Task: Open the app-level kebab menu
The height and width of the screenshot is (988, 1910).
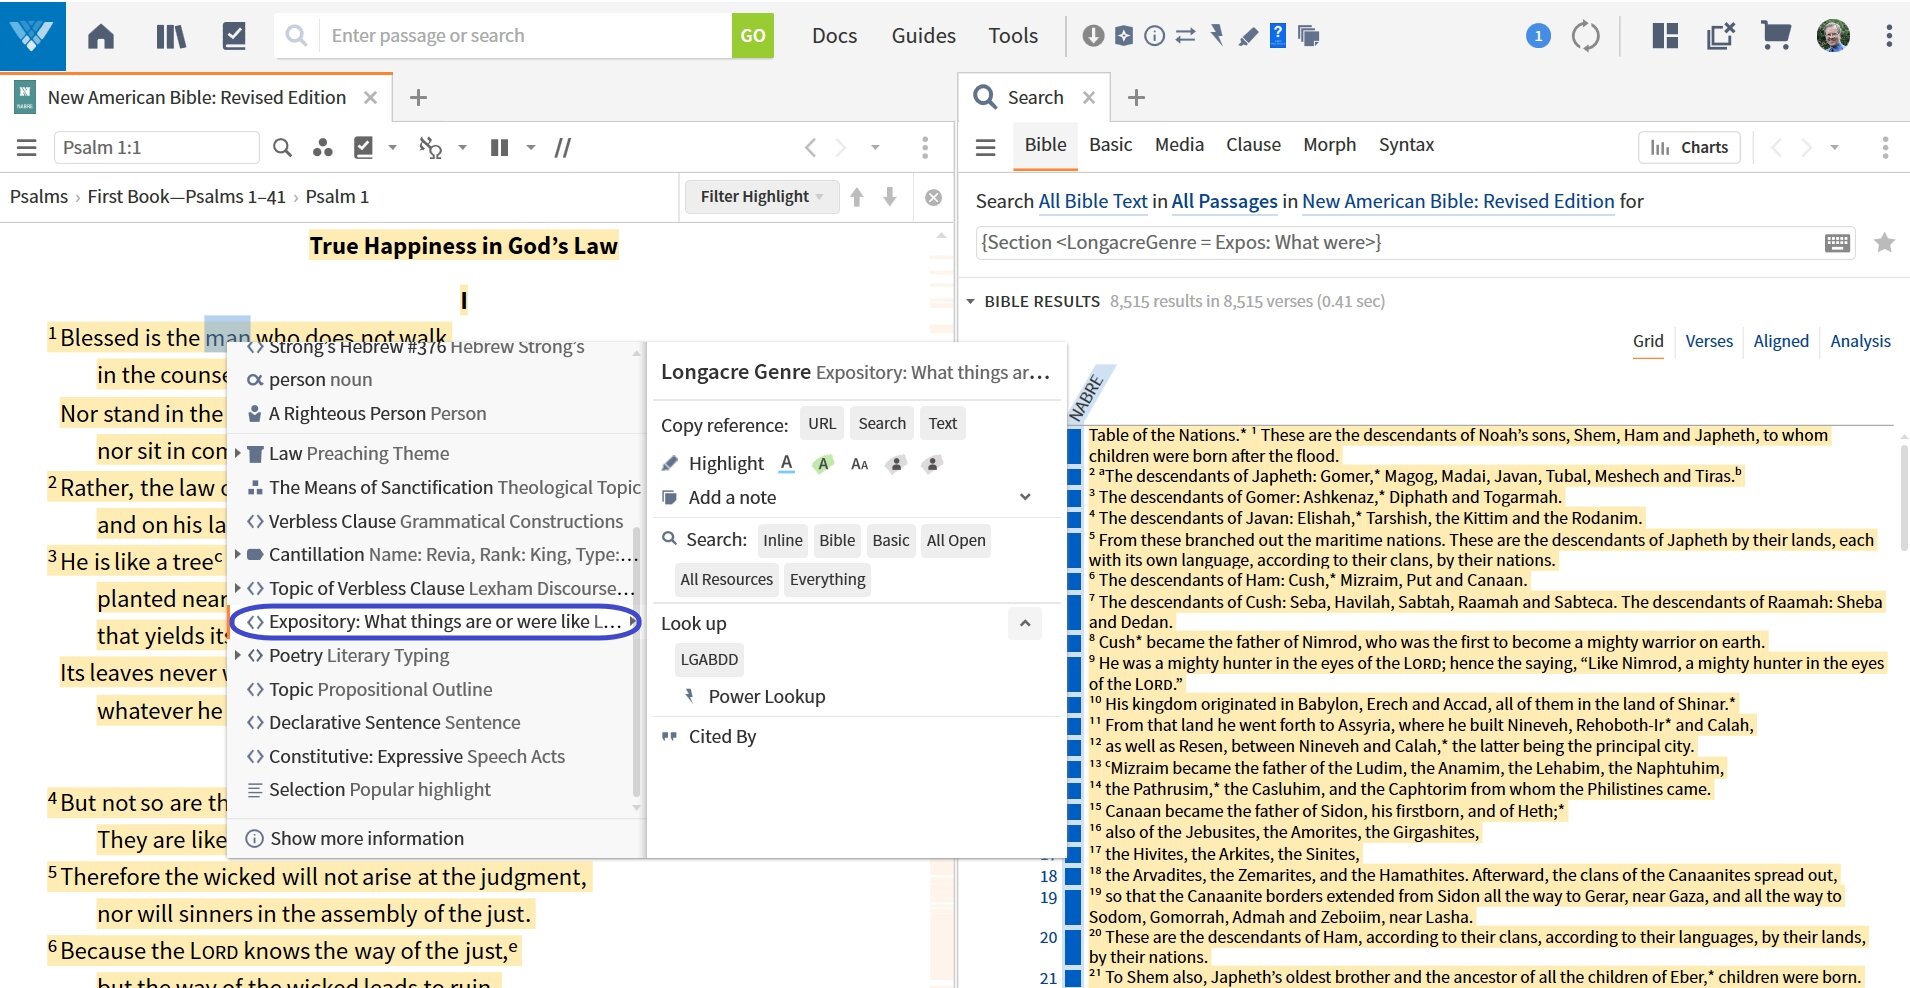Action: pos(1888,36)
